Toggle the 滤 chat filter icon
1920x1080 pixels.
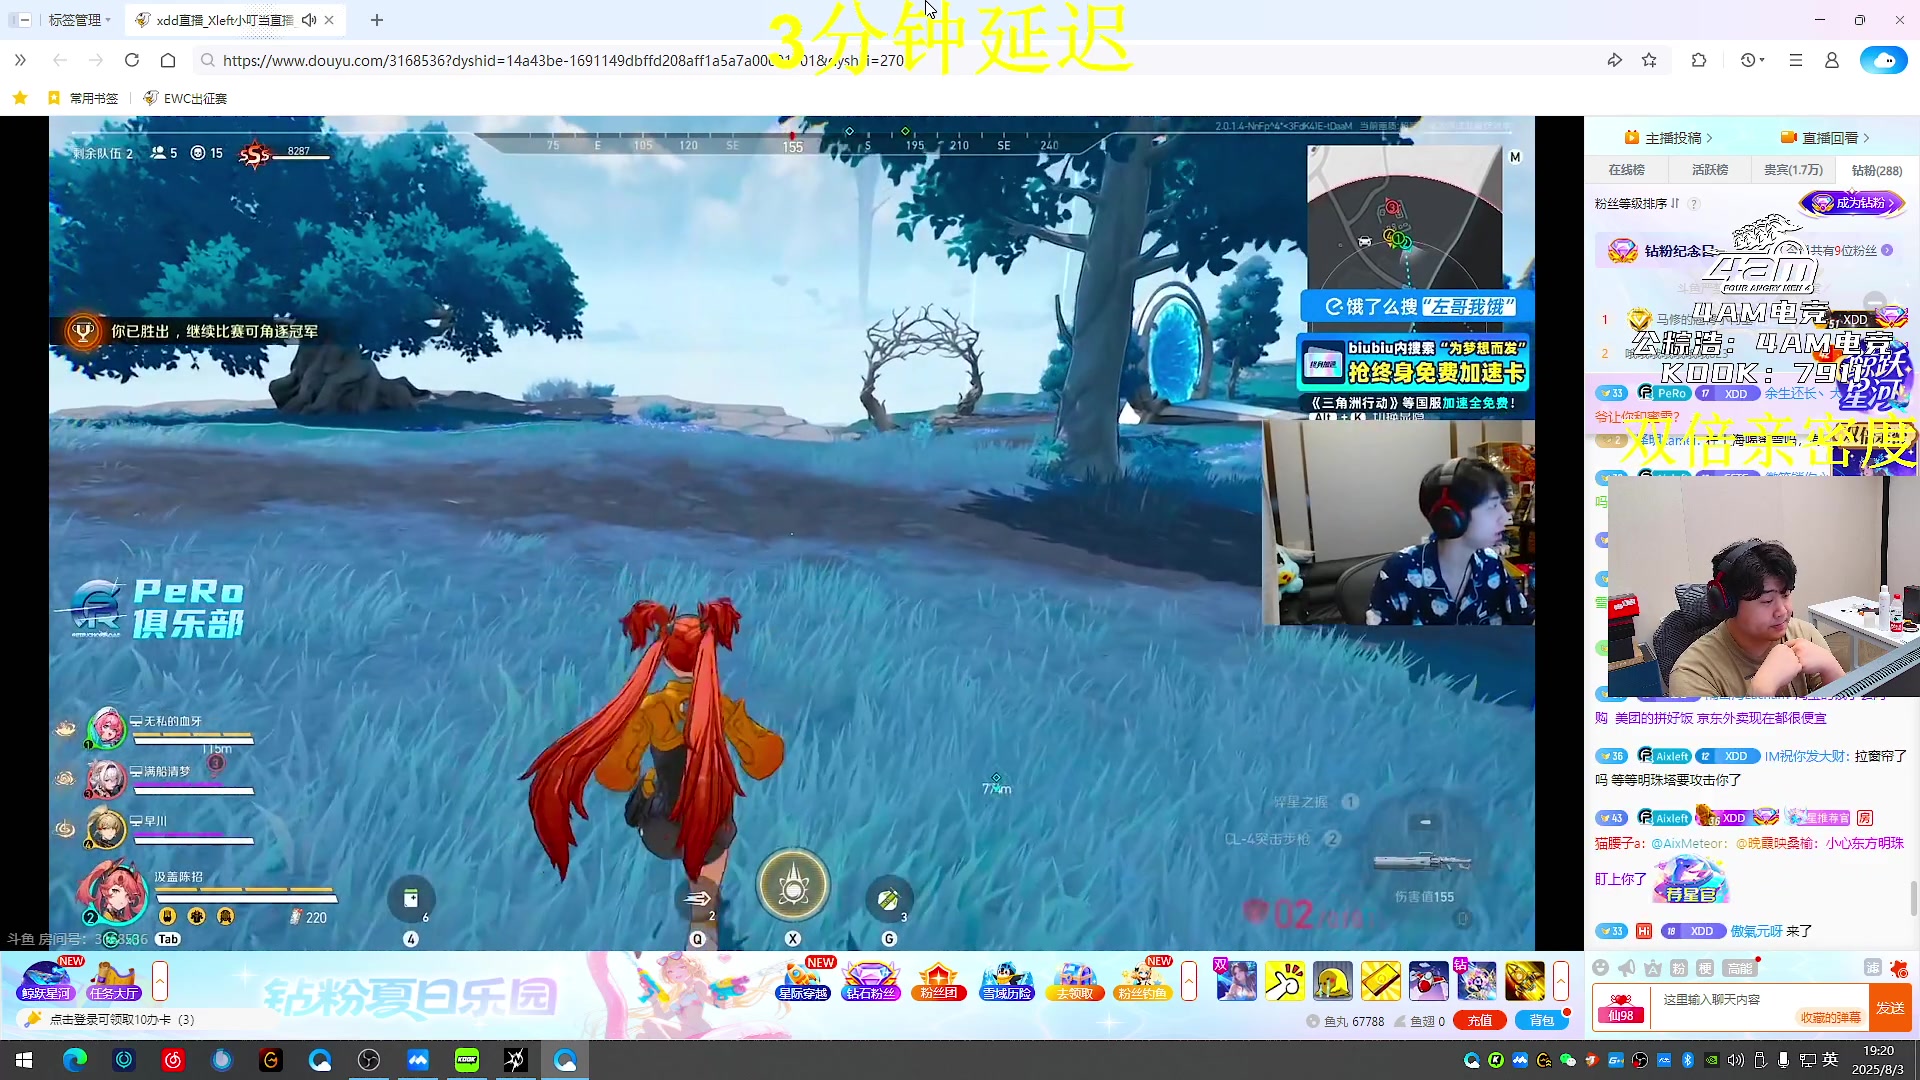click(1872, 967)
